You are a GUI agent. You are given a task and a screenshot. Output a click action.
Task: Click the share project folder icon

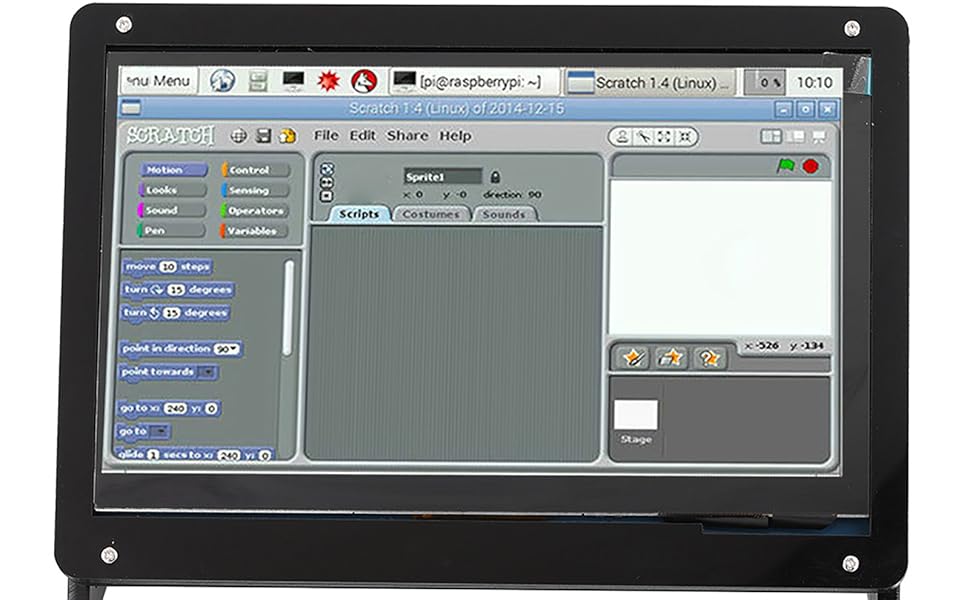(288, 135)
